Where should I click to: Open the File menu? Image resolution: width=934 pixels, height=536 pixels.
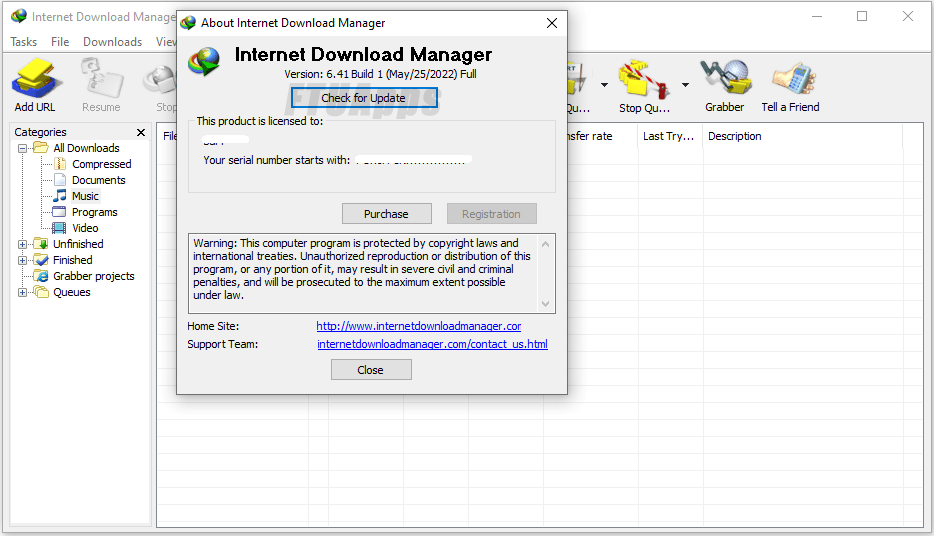60,42
